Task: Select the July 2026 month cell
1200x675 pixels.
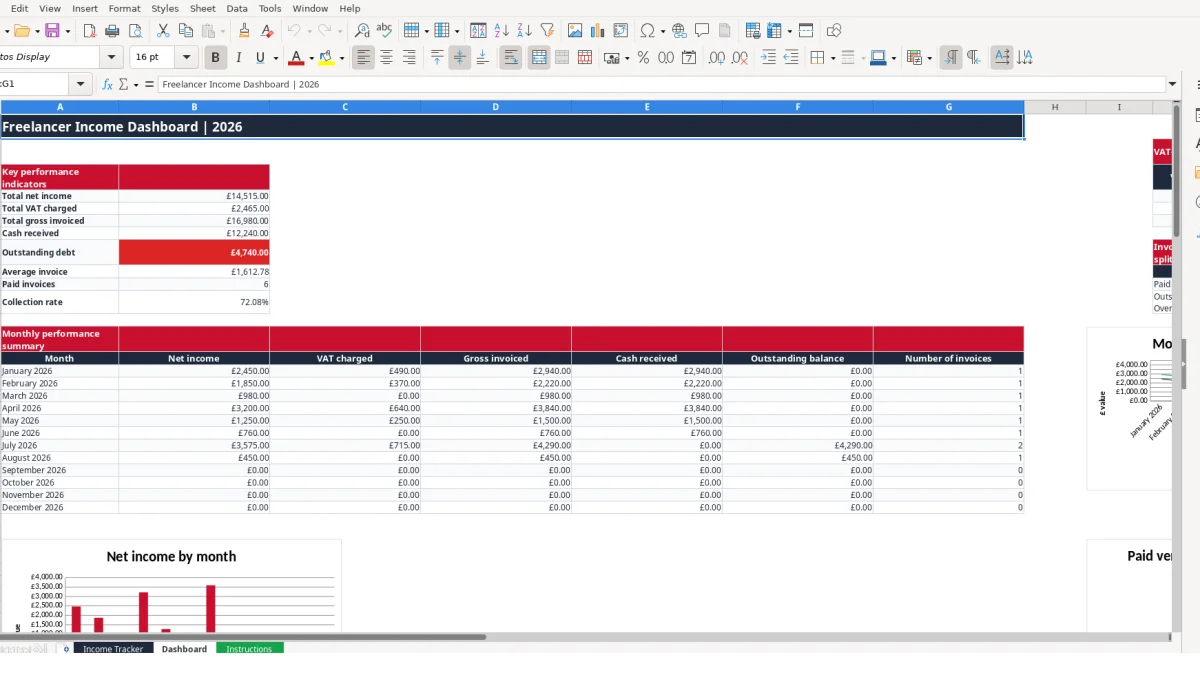Action: pyautogui.click(x=60, y=445)
